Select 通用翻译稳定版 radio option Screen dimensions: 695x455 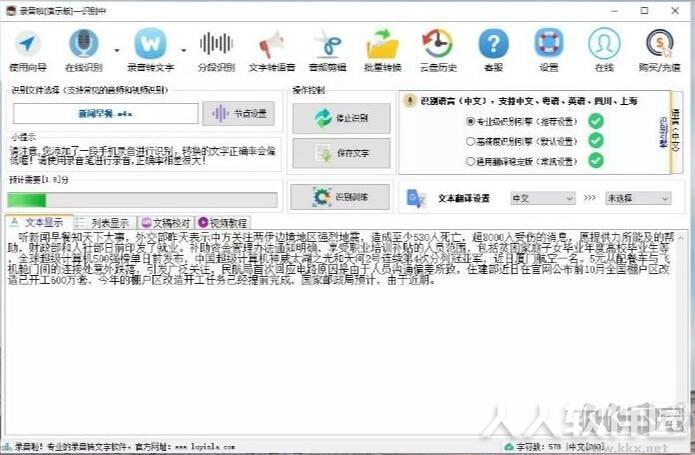click(x=521, y=161)
